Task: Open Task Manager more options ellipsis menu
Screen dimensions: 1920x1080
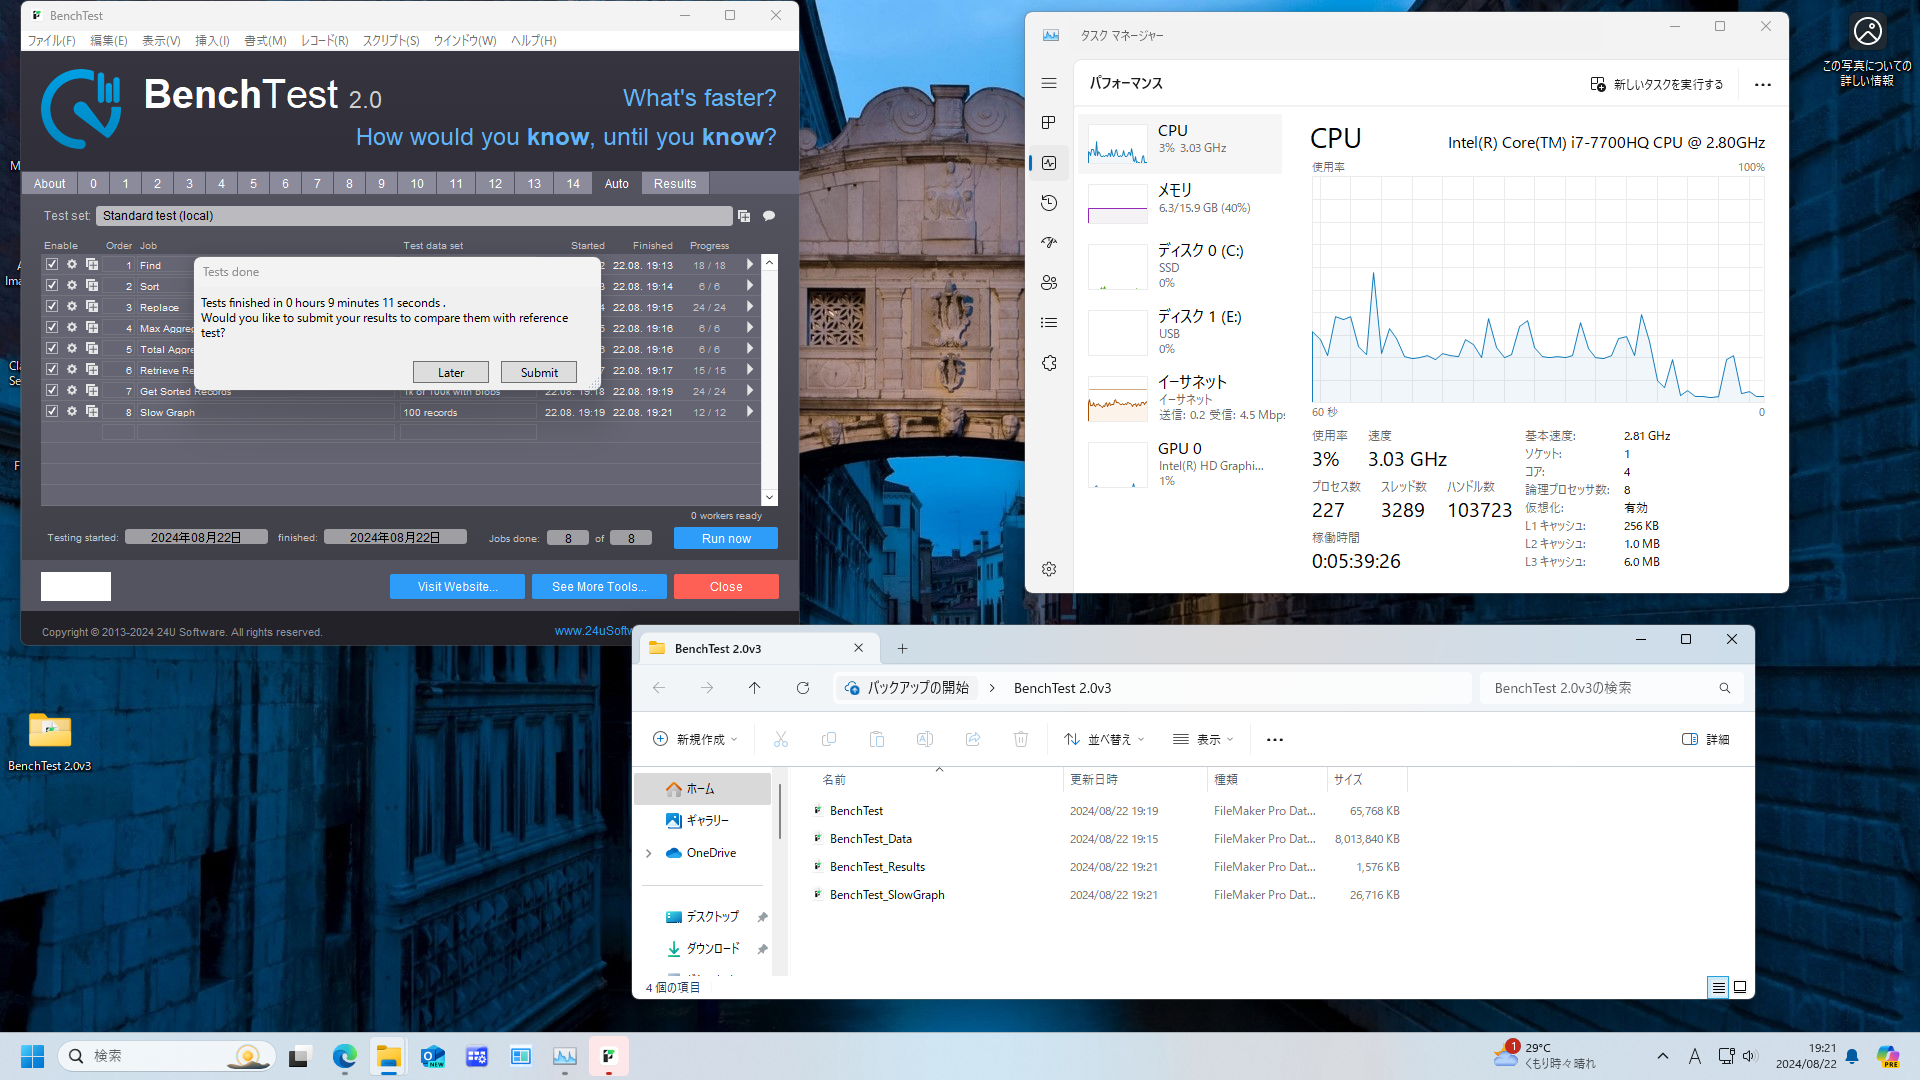Action: coord(1763,85)
